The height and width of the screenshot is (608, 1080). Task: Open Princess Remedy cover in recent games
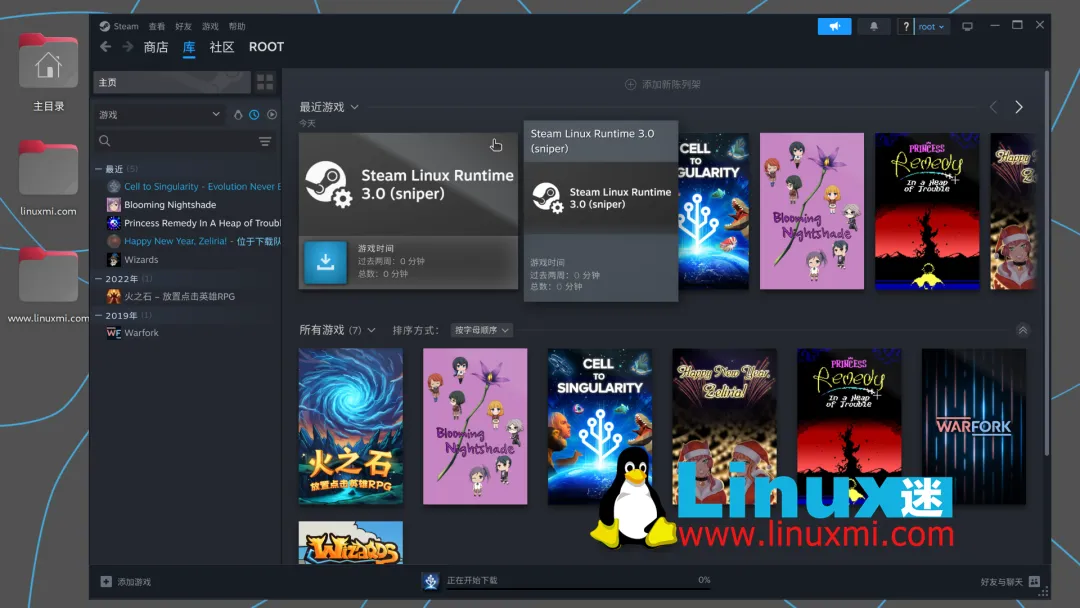(x=926, y=211)
